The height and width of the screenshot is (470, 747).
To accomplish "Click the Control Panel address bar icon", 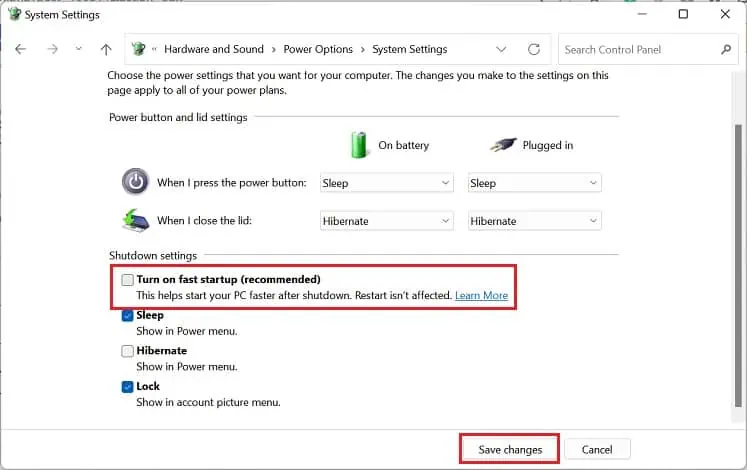I will (x=139, y=49).
